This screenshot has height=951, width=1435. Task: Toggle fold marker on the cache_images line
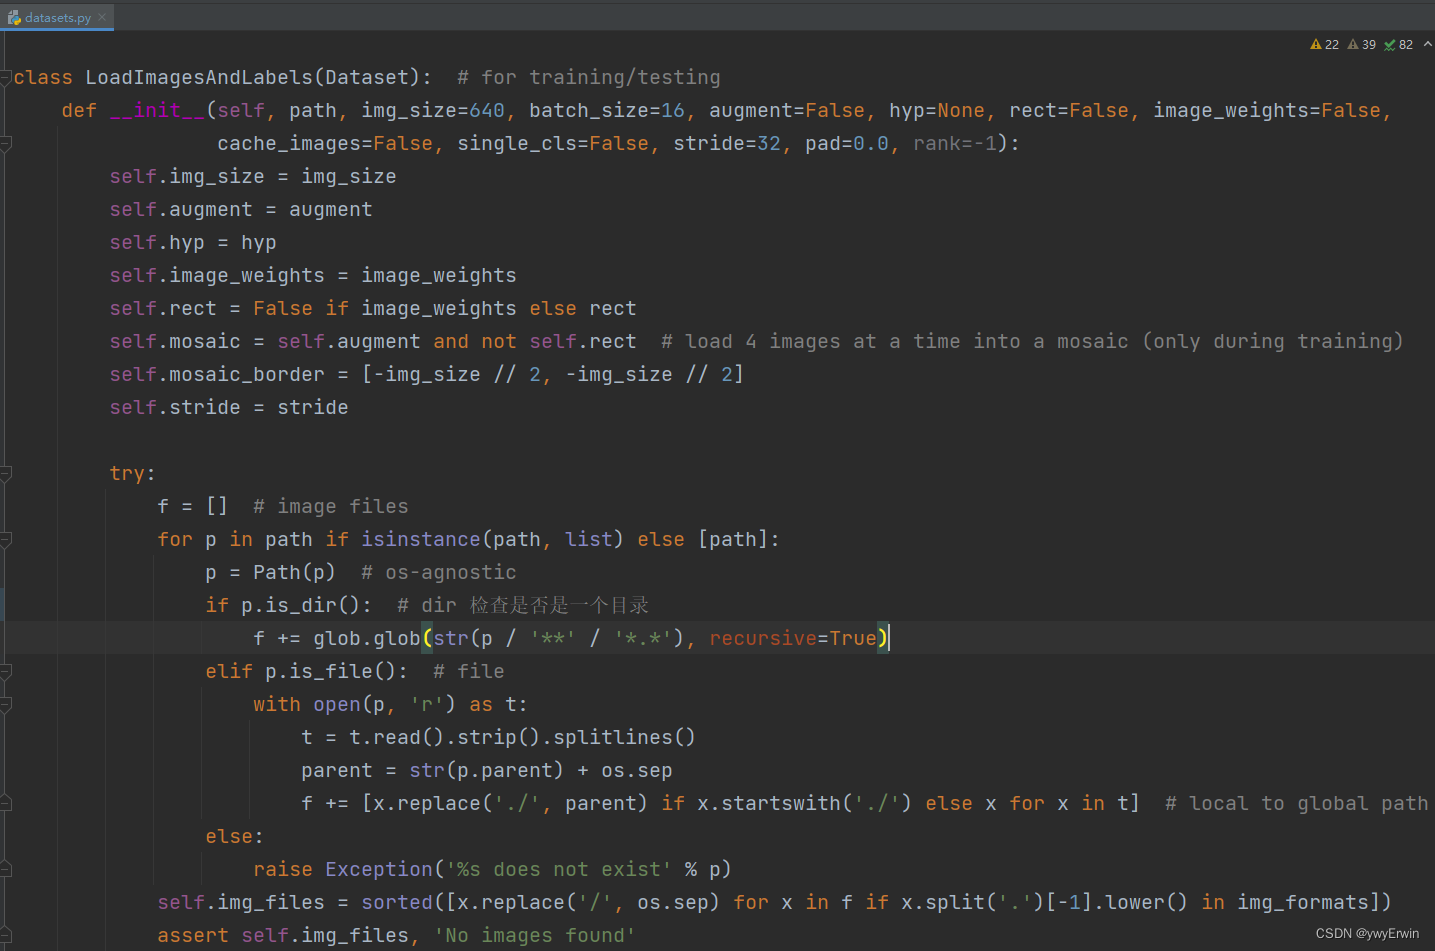pos(5,144)
